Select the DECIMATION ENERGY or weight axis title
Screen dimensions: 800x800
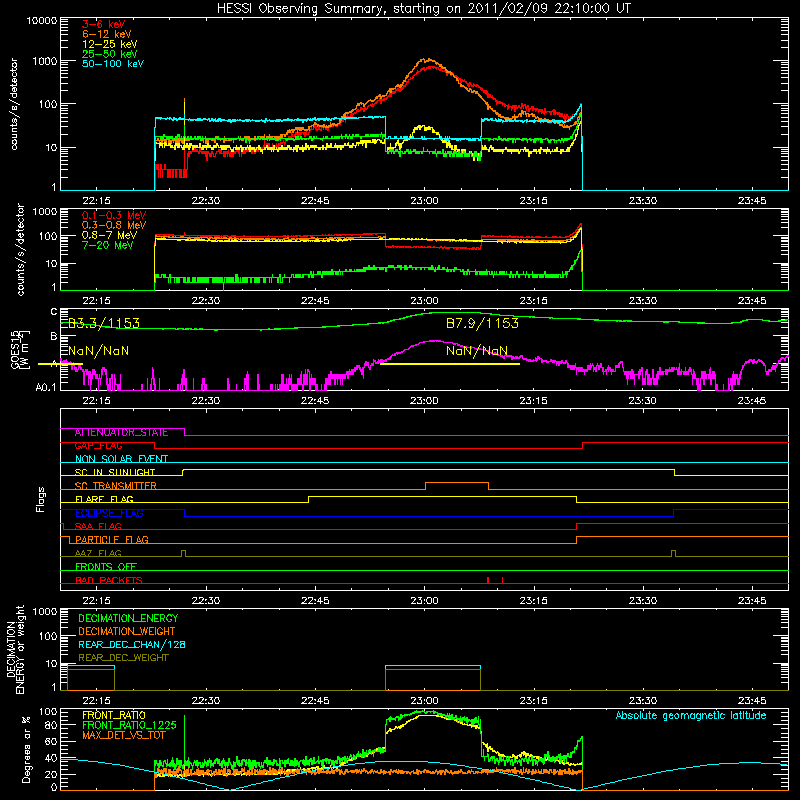(x=15, y=649)
